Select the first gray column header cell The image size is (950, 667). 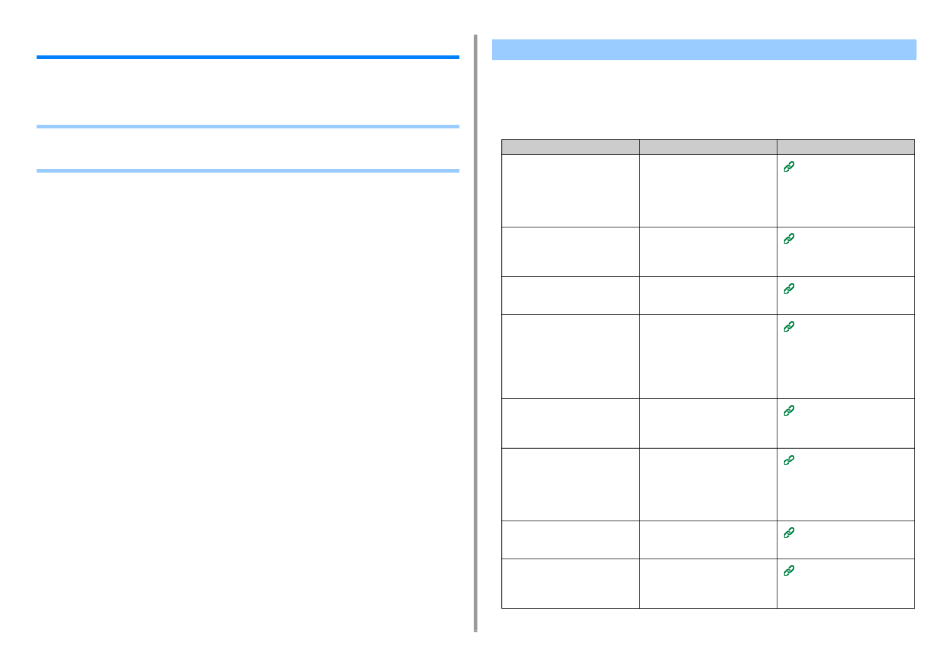(570, 147)
